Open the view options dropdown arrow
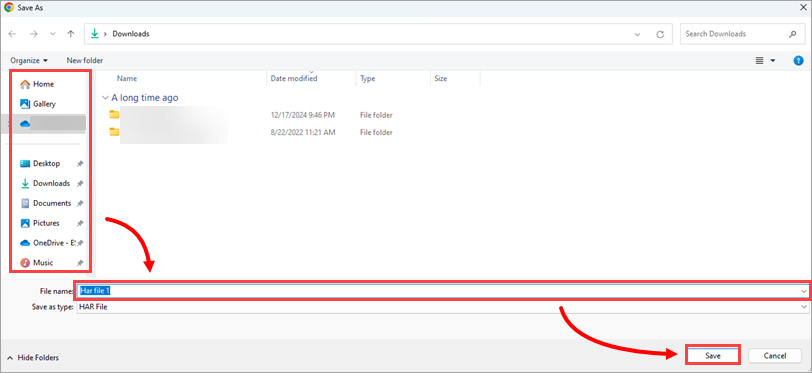Screen dimensions: 812x373 coord(773,61)
